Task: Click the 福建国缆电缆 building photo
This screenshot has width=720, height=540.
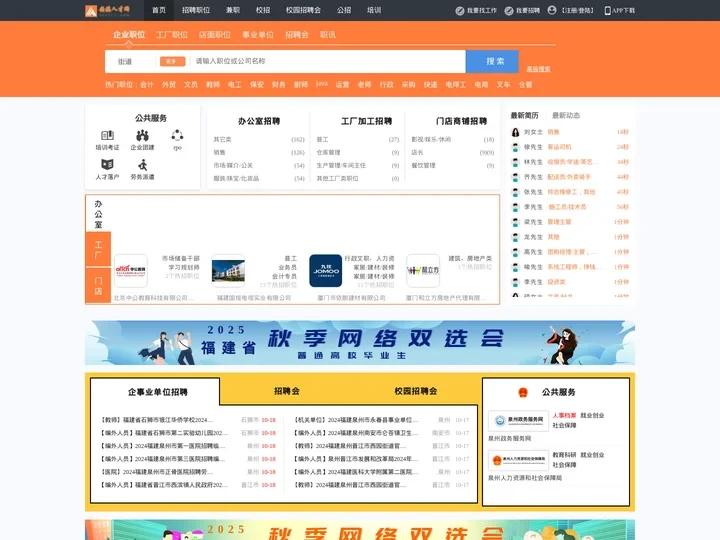Action: (228, 270)
